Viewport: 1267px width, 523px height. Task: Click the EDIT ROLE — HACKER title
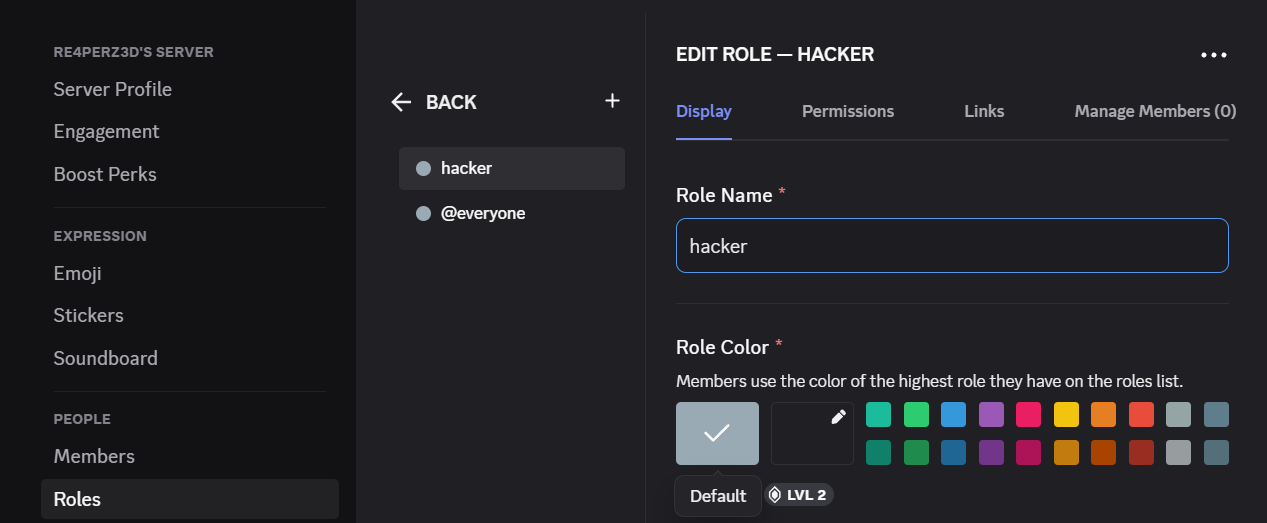pos(775,55)
